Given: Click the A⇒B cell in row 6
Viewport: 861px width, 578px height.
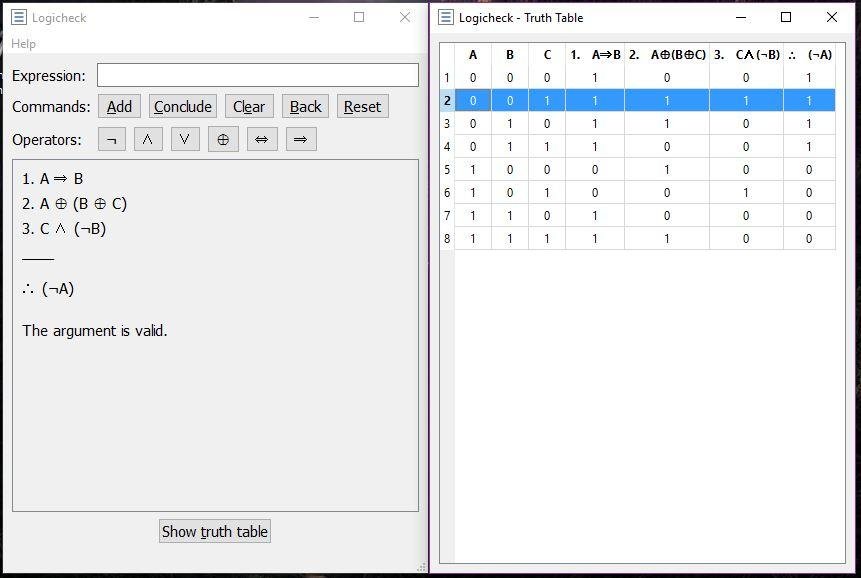Looking at the screenshot, I should pyautogui.click(x=595, y=193).
